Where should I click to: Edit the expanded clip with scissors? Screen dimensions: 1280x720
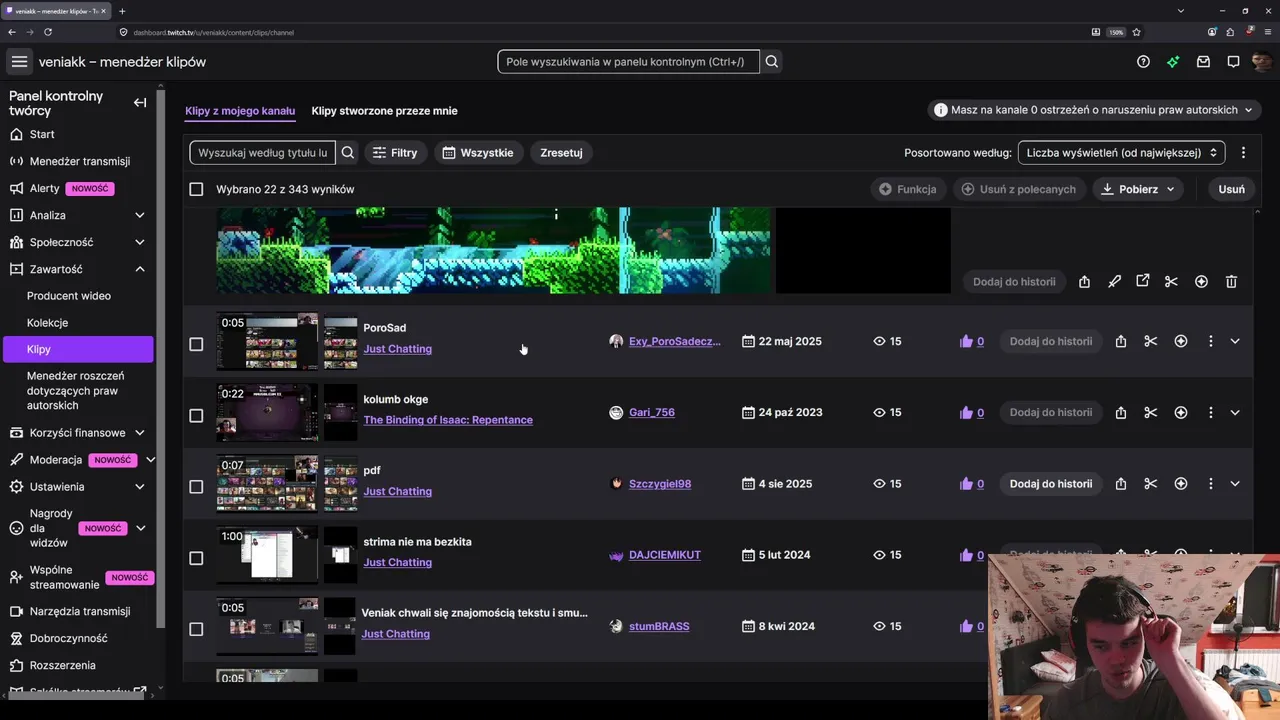coord(1171,282)
